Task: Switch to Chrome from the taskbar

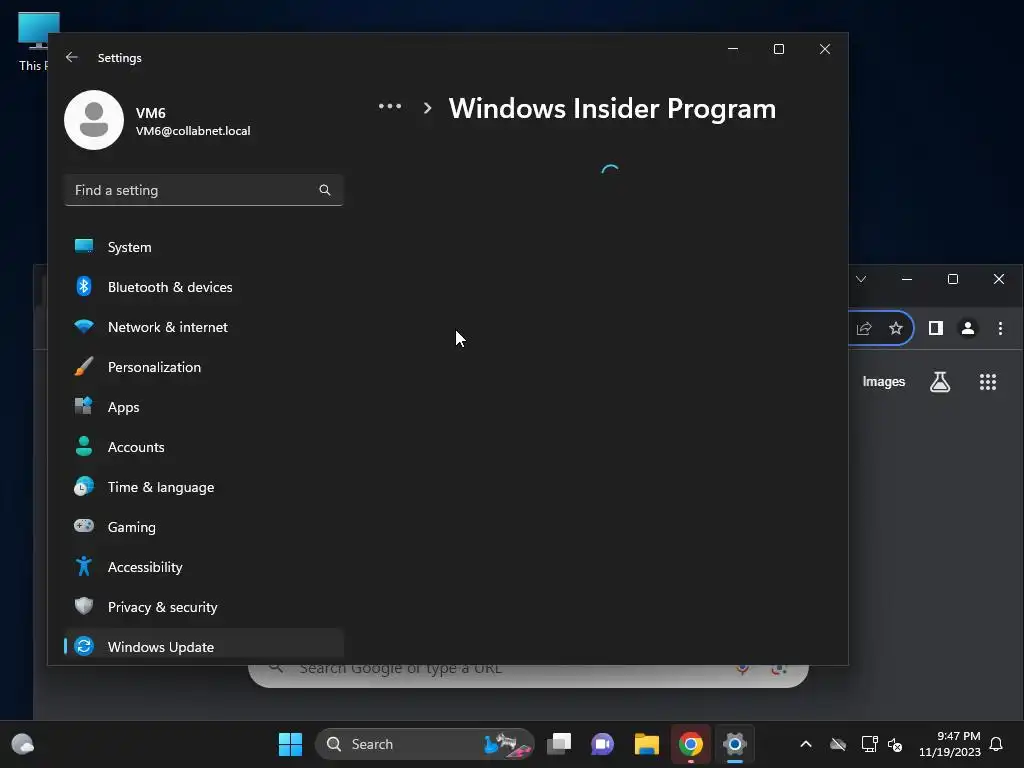Action: pos(690,744)
